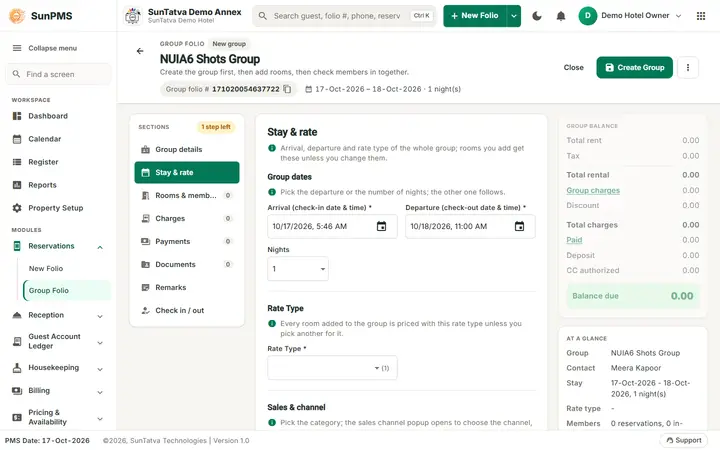The height and width of the screenshot is (450, 720).
Task: Click 'PMS Date: 17-Oct-2026' in the footer
Action: coord(47,441)
